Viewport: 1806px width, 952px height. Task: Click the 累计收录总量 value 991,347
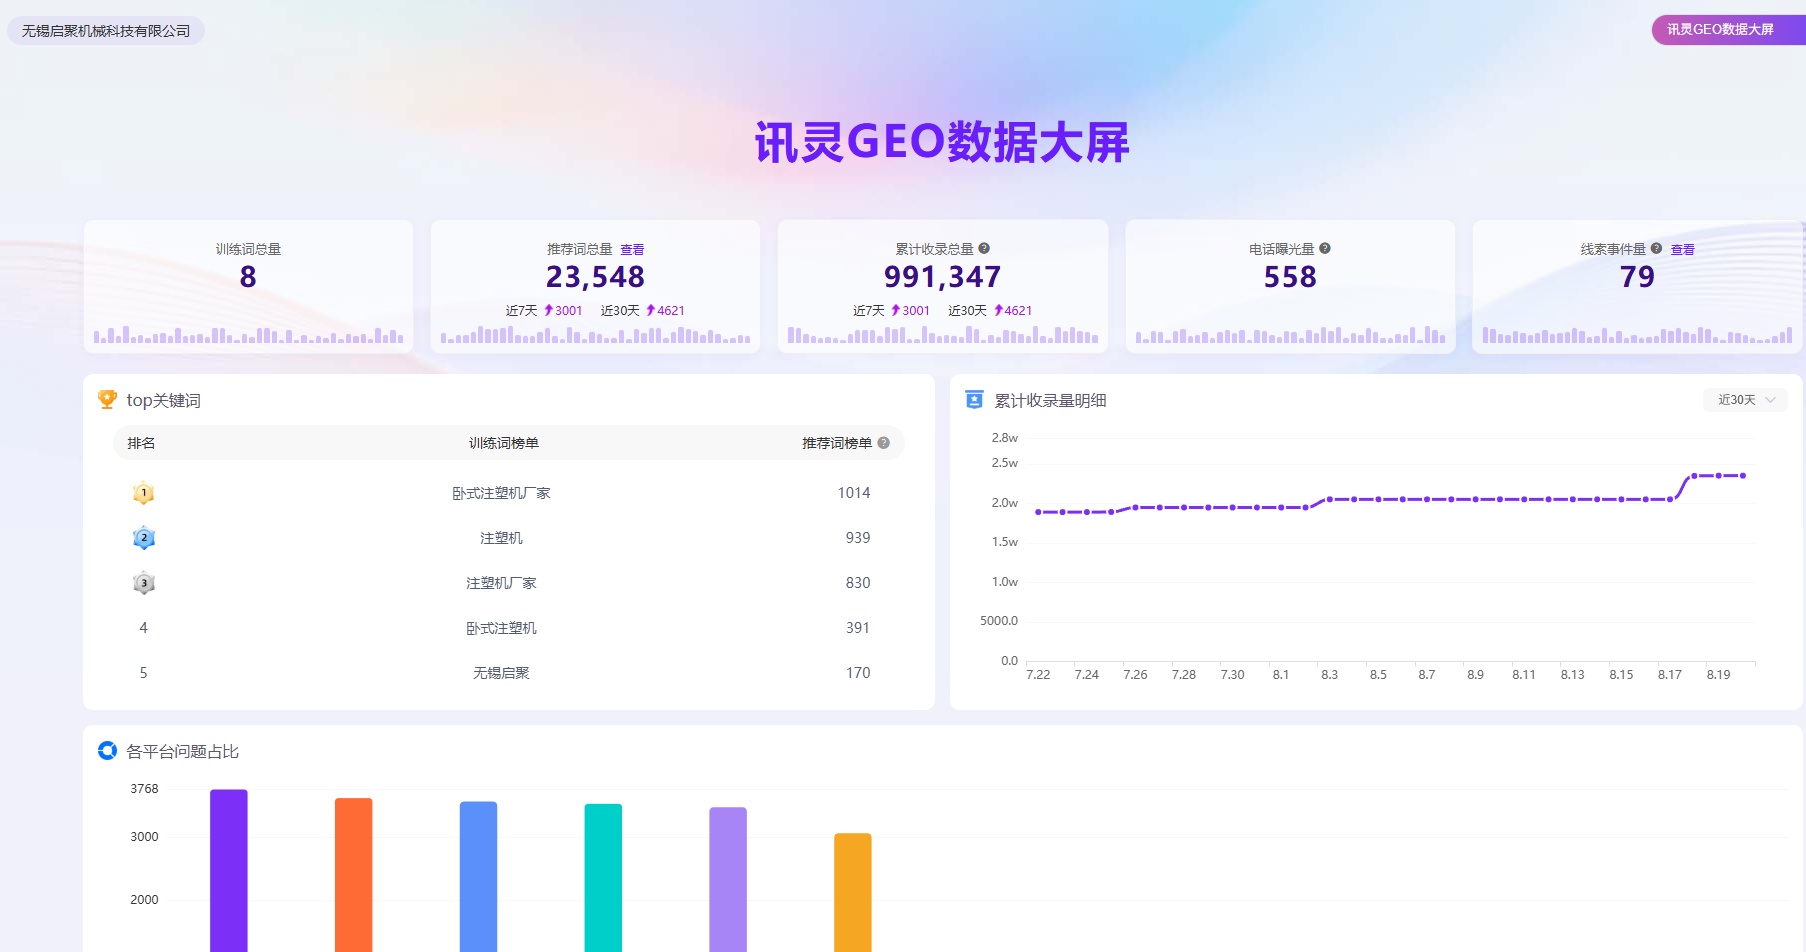click(x=942, y=277)
